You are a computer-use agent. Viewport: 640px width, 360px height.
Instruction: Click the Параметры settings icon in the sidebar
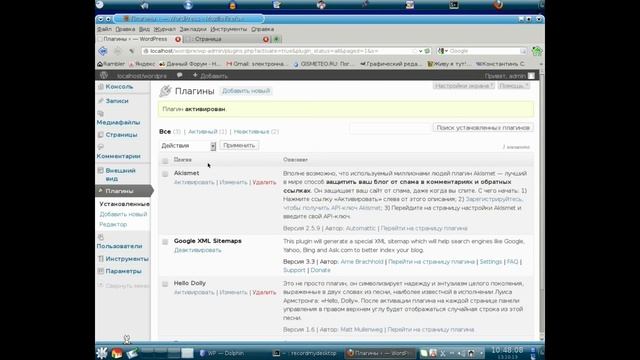pyautogui.click(x=101, y=271)
